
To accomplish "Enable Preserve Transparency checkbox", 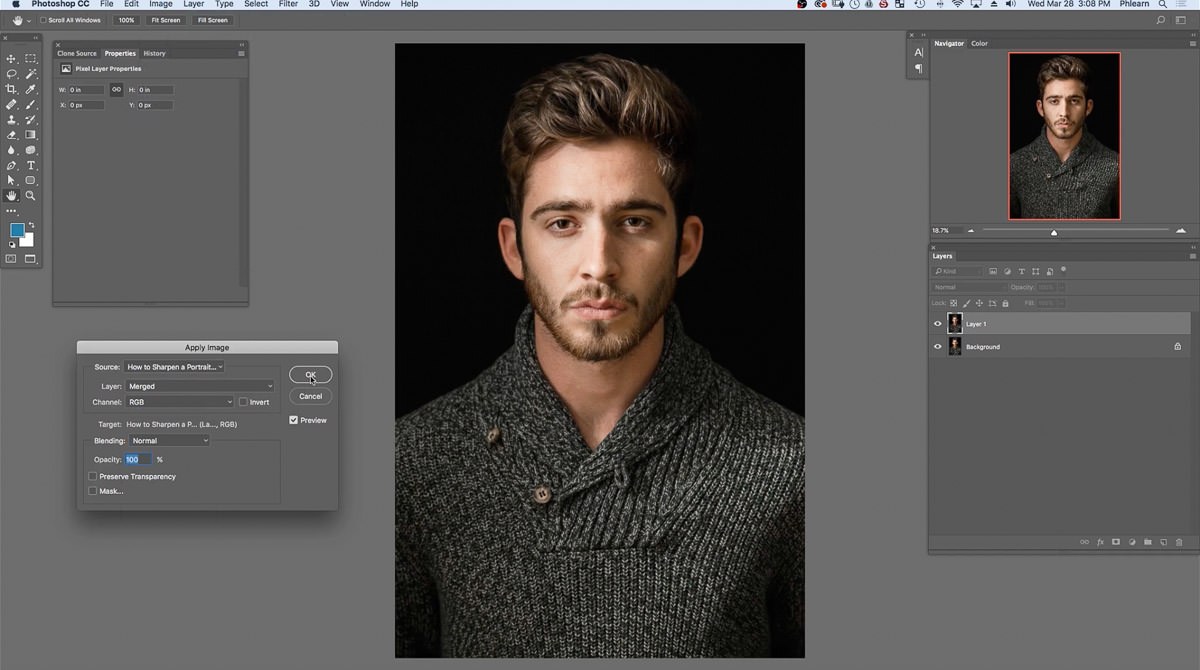I will (93, 477).
